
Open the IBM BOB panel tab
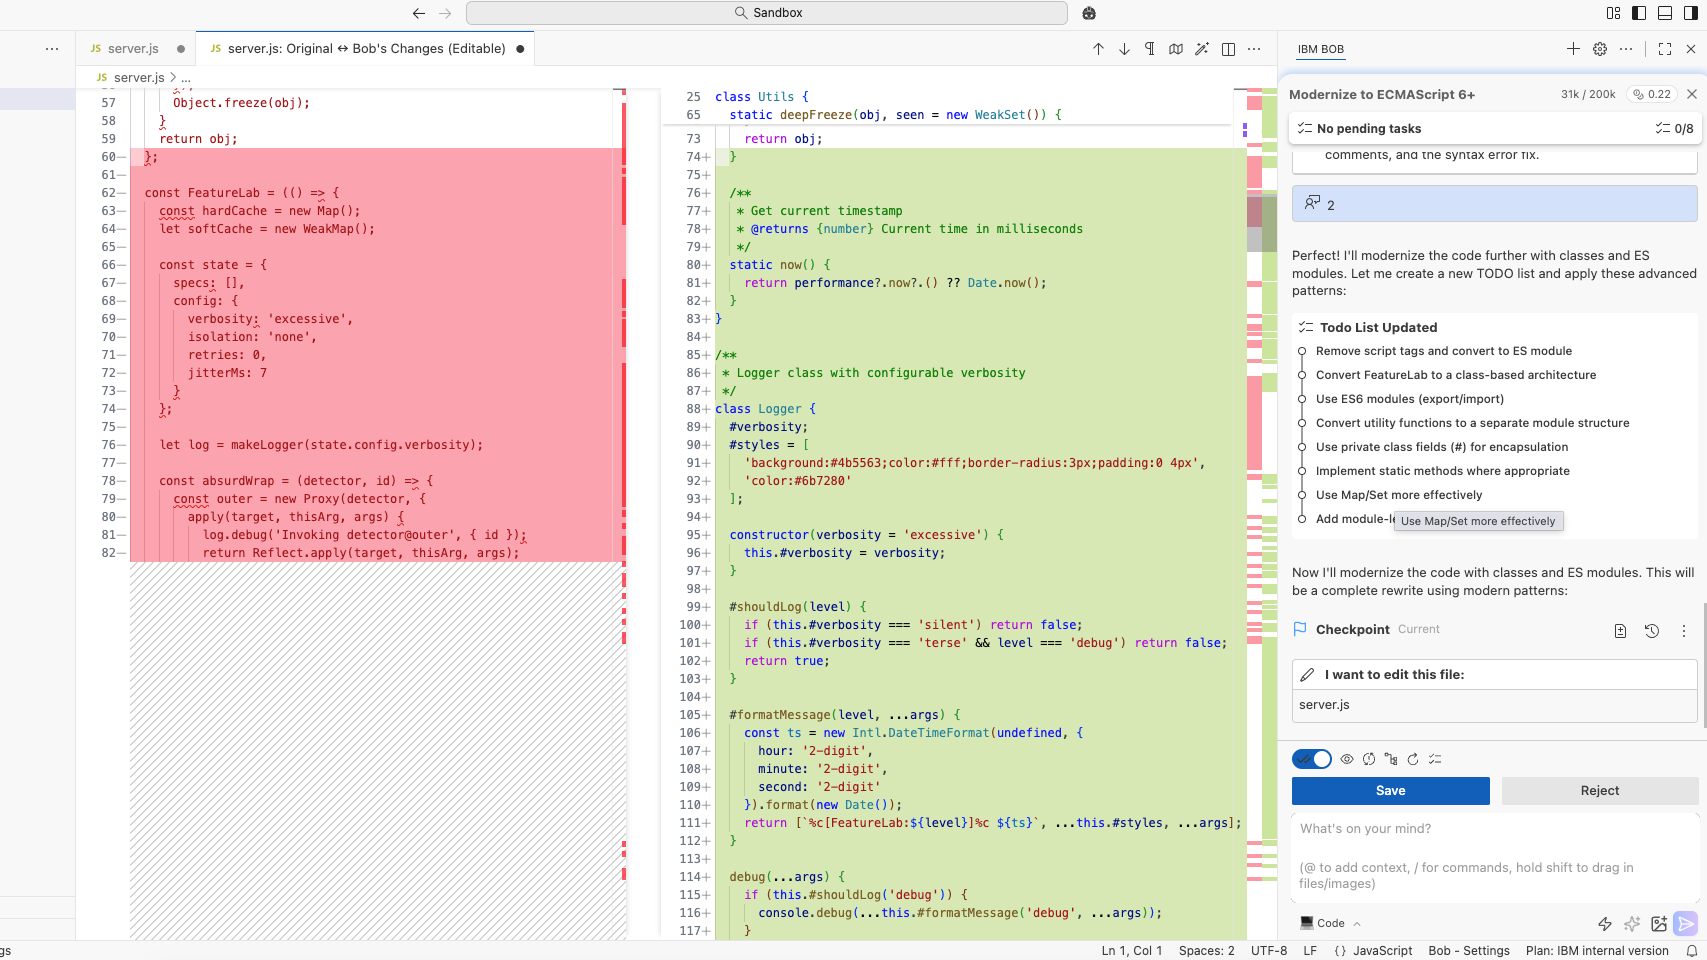1320,49
